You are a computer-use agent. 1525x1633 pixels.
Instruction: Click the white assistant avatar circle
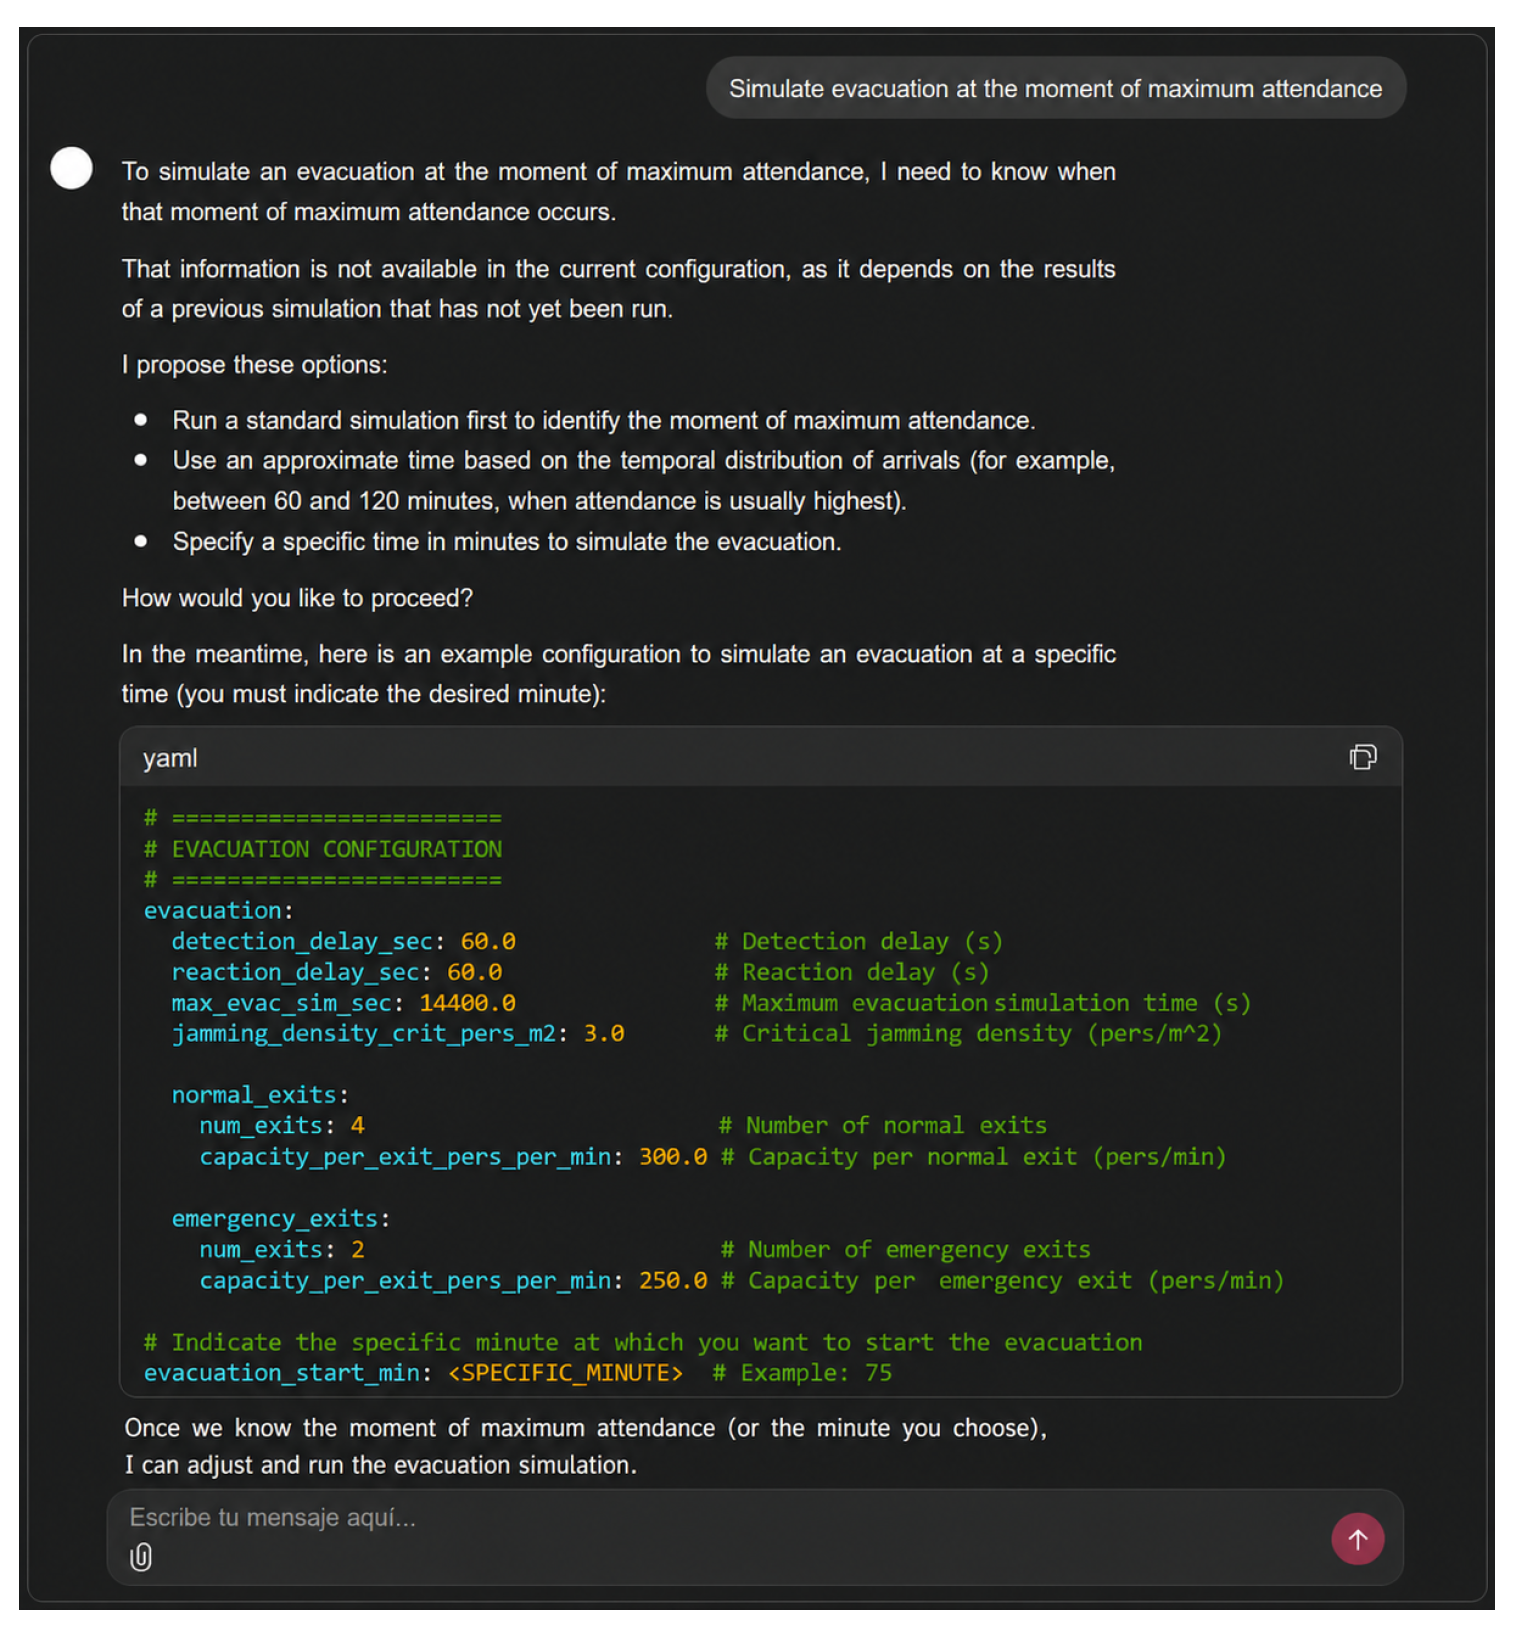72,168
